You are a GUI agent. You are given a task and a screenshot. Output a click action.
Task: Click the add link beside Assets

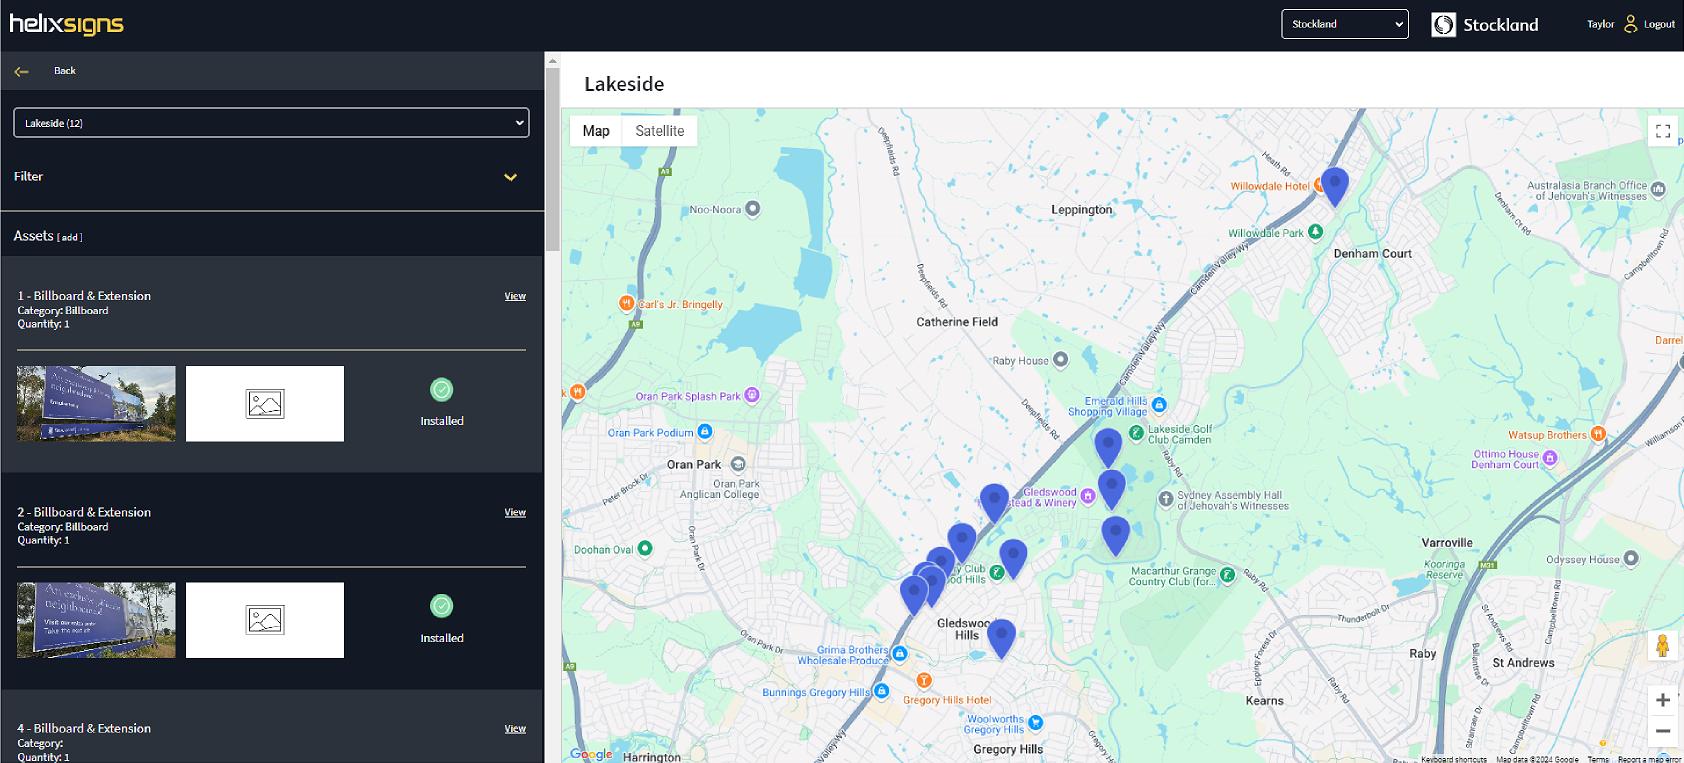pos(69,238)
